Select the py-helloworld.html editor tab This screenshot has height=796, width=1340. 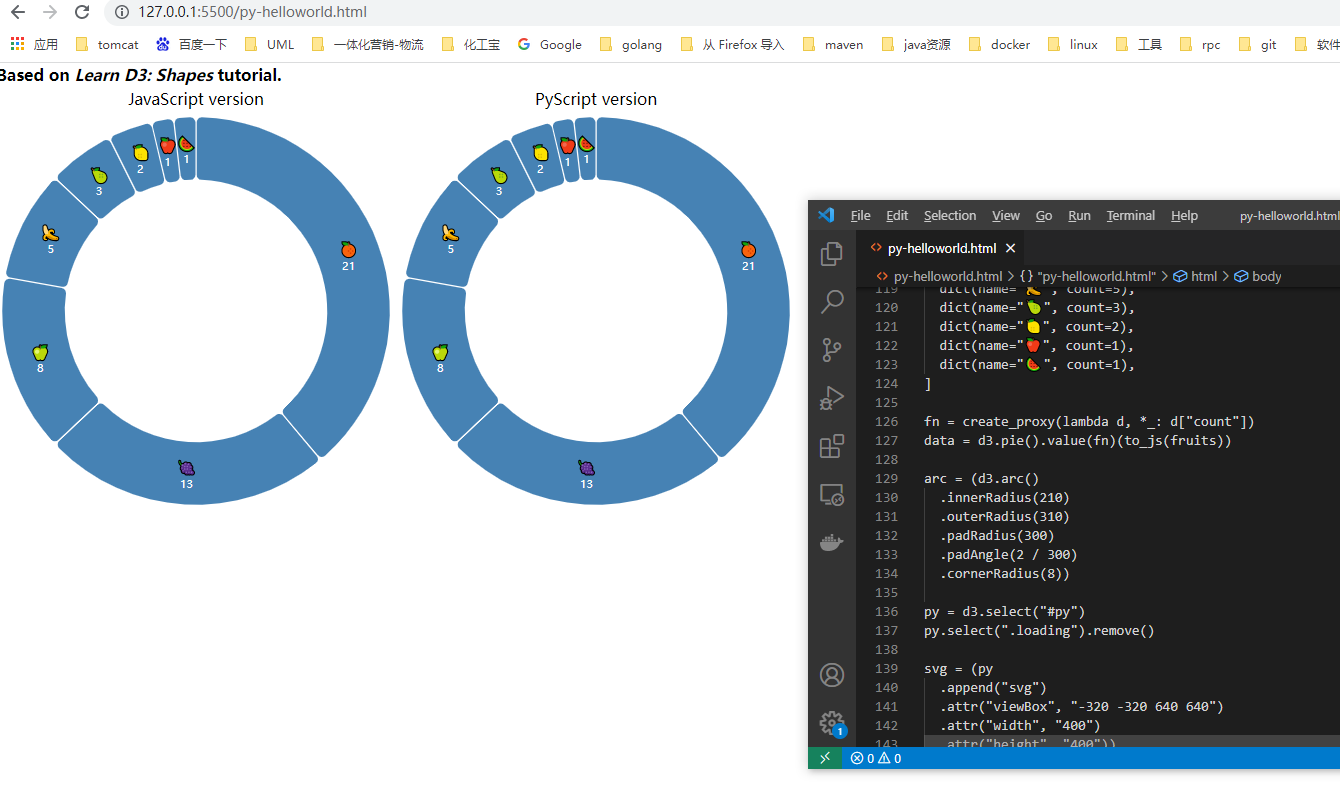(941, 248)
